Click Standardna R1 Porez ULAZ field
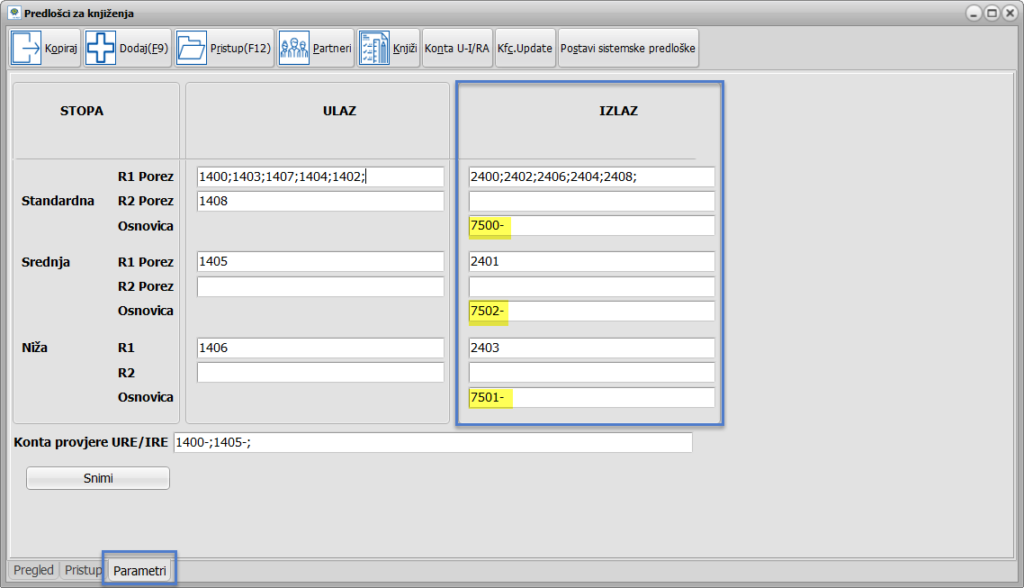1024x588 pixels. tap(320, 177)
